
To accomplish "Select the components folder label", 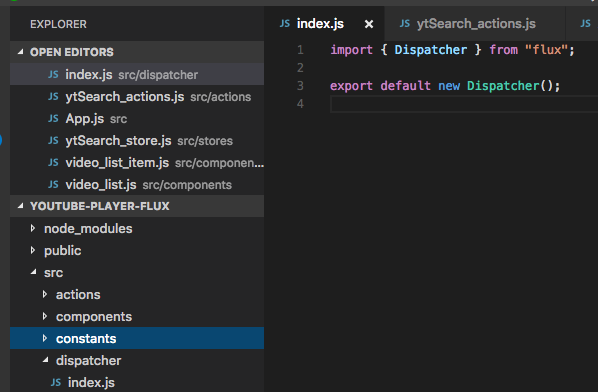I will coord(94,316).
